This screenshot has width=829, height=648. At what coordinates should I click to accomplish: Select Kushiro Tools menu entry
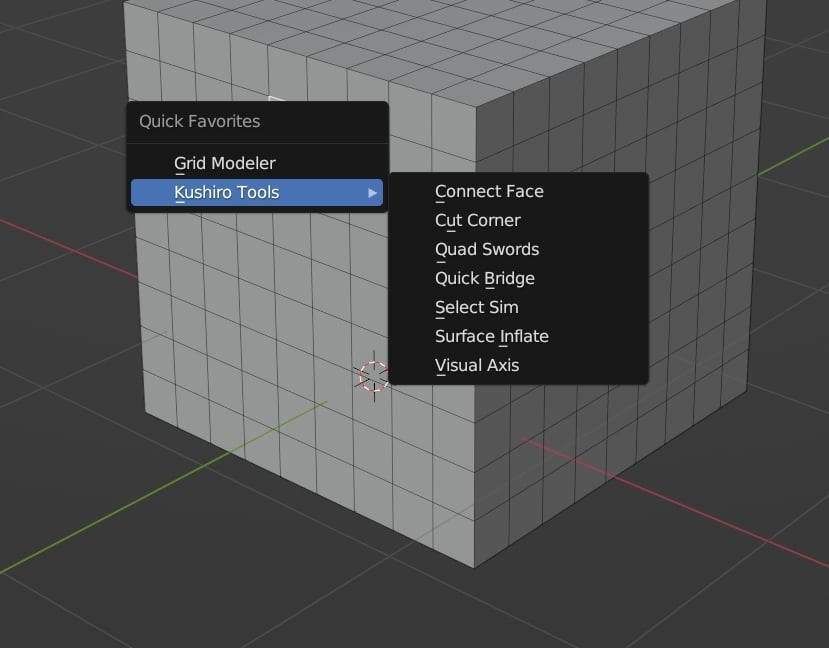(257, 192)
